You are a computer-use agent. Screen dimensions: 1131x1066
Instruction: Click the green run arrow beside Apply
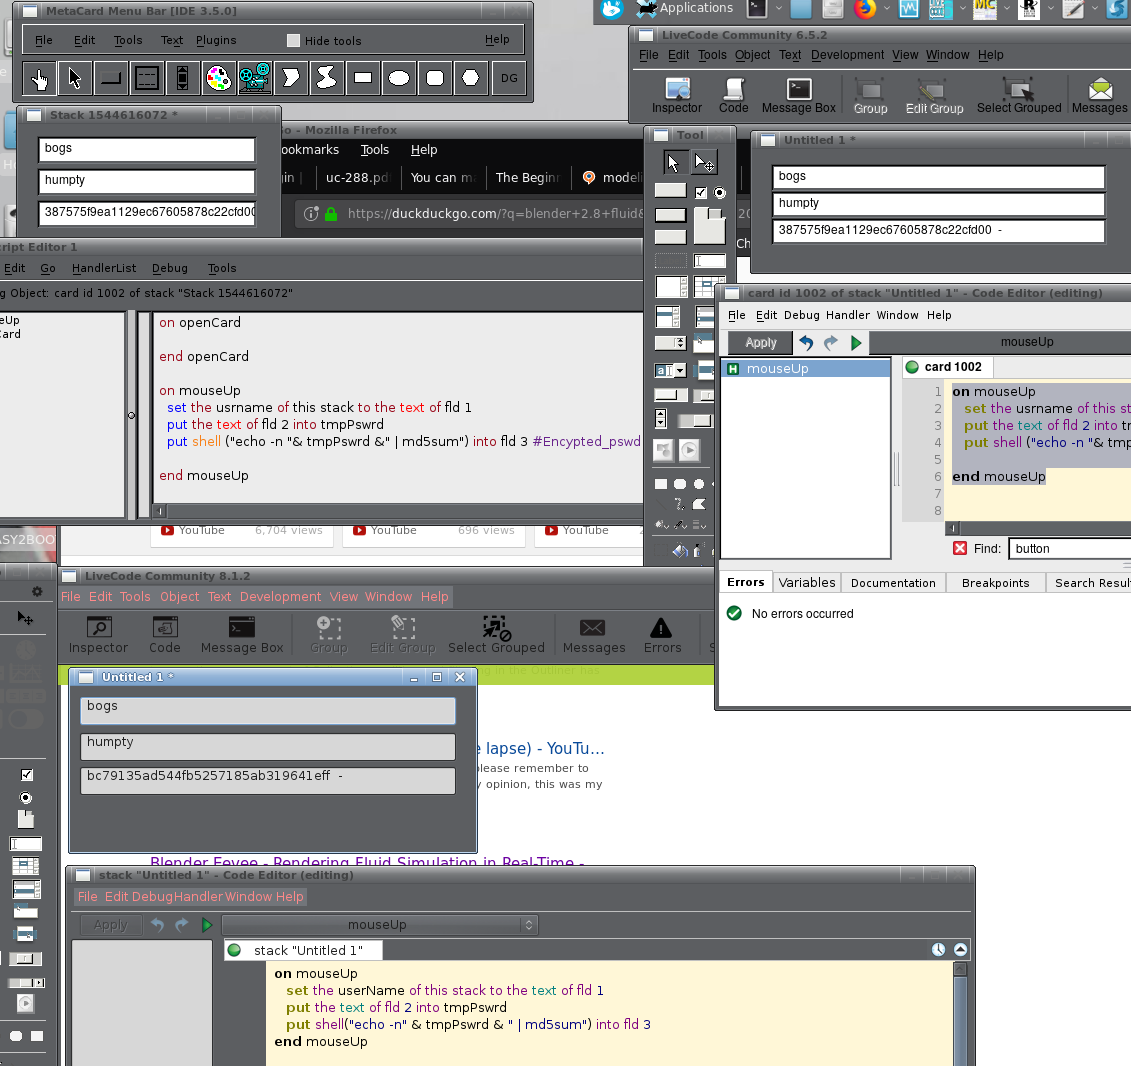(856, 342)
